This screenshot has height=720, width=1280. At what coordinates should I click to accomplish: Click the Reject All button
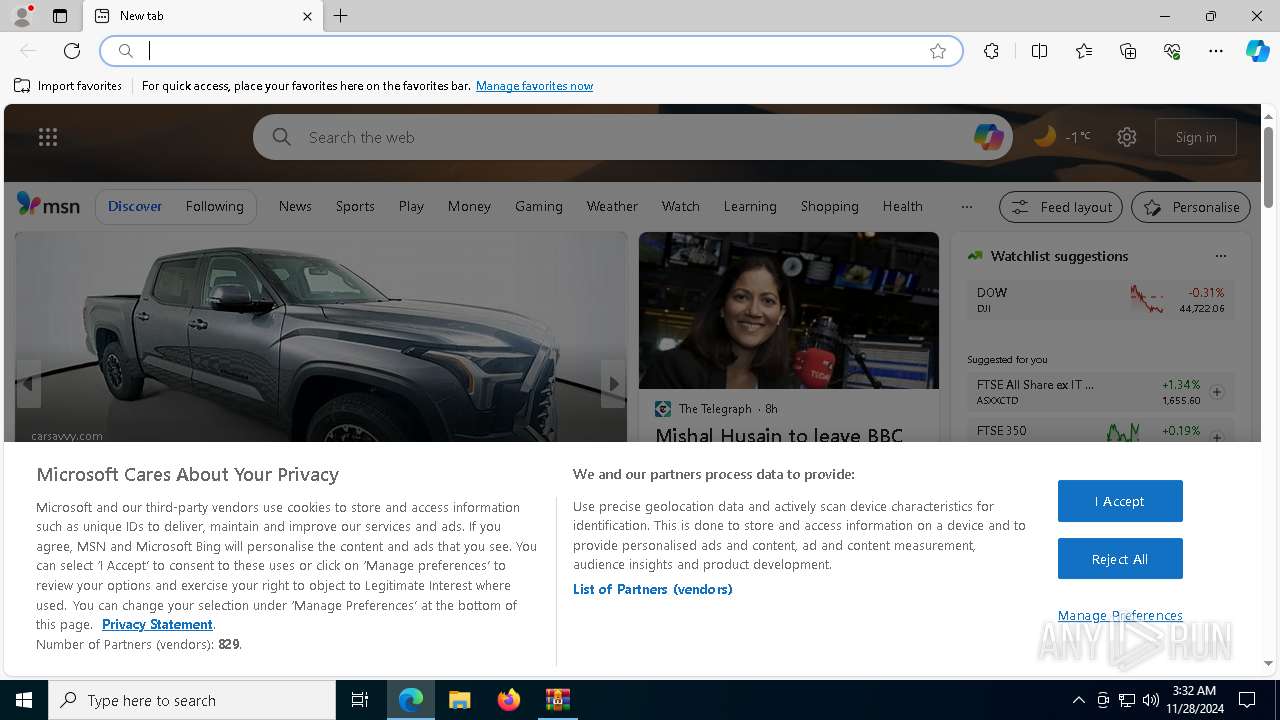click(1120, 559)
